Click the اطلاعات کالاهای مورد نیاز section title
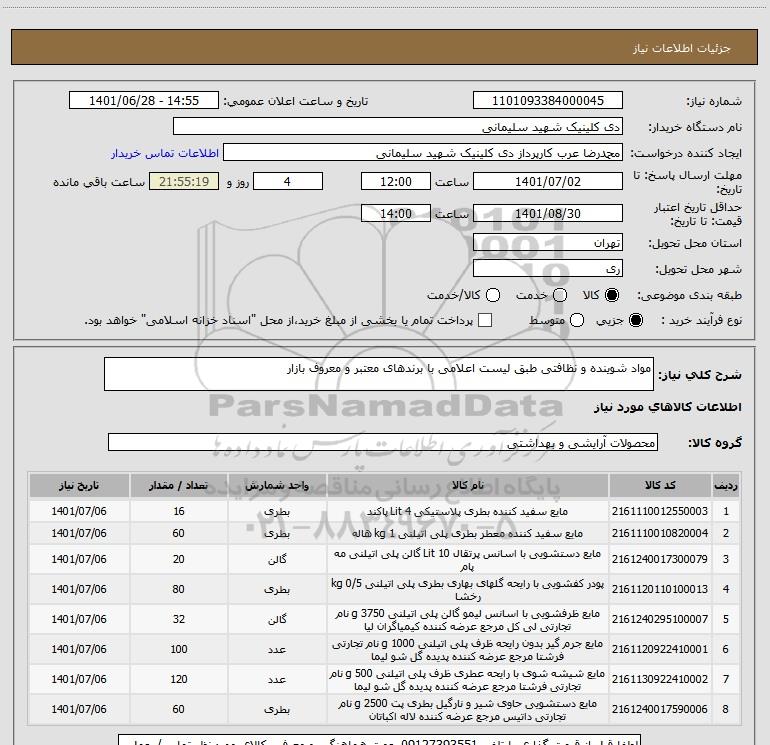770x745 pixels. [668, 408]
